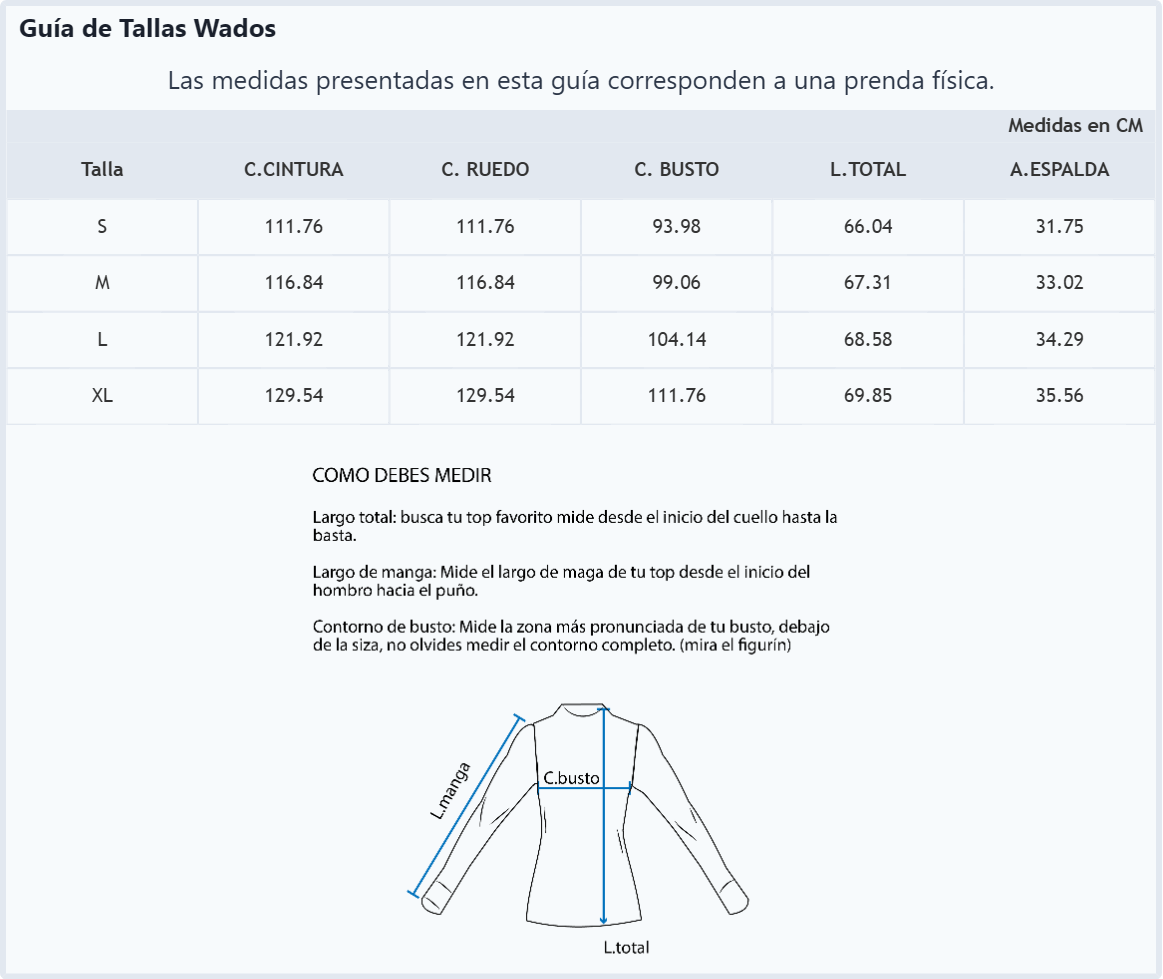This screenshot has width=1163, height=979.
Task: Click the size S row label
Action: [102, 226]
